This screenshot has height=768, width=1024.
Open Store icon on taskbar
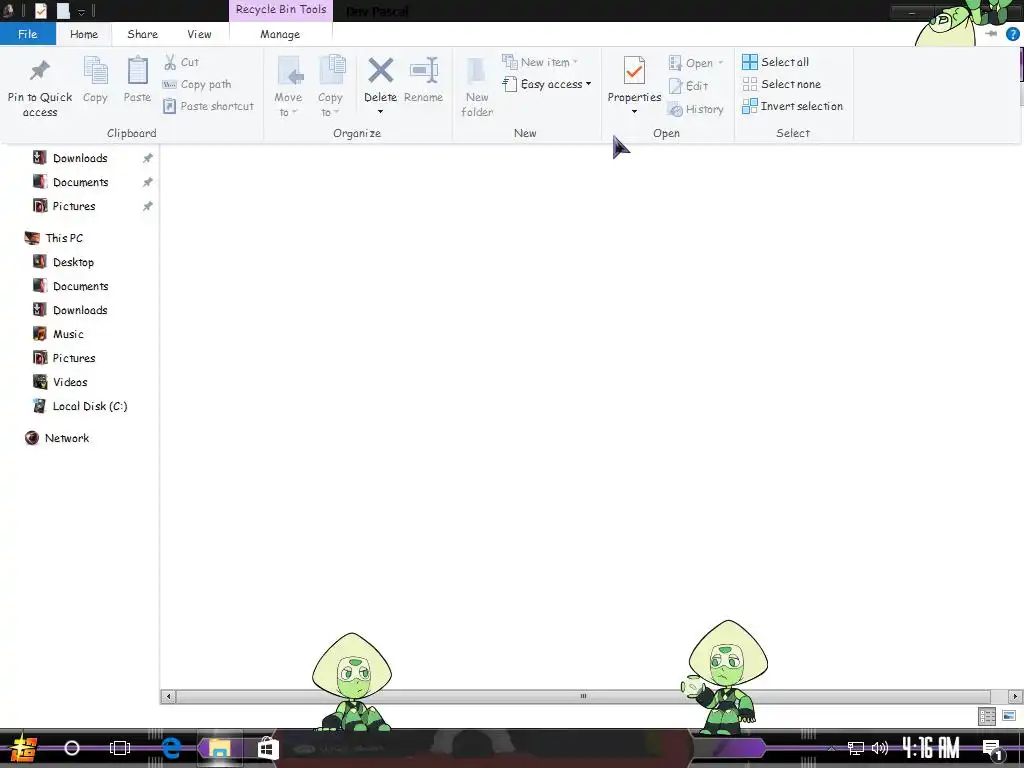tap(268, 748)
